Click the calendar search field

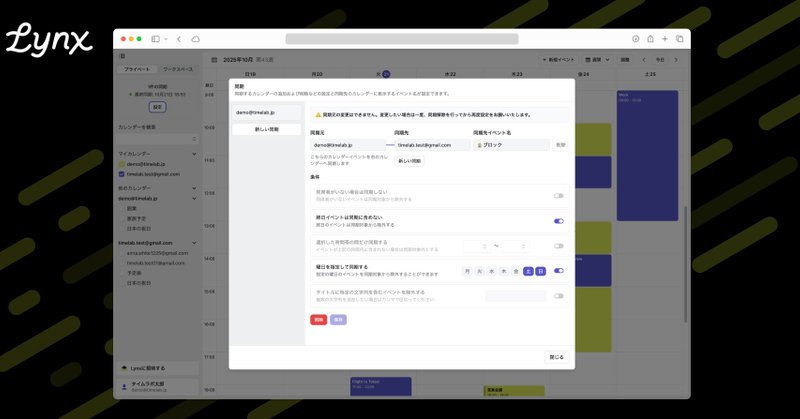tap(158, 139)
